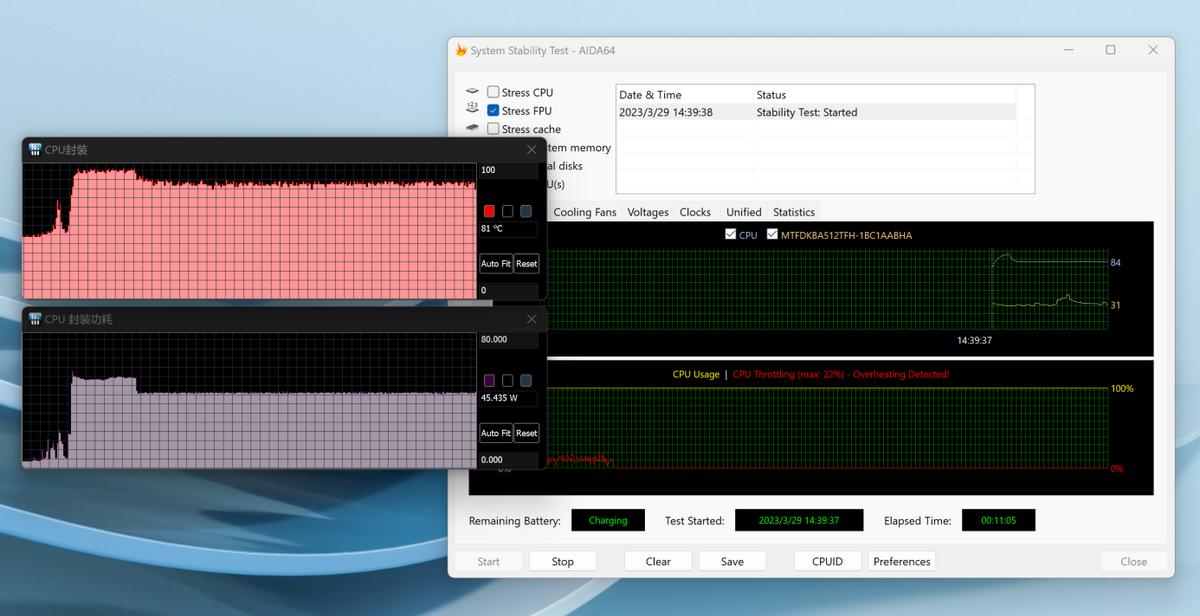The height and width of the screenshot is (616, 1200).
Task: Hide the CPU line in temperature graph
Action: pos(730,235)
